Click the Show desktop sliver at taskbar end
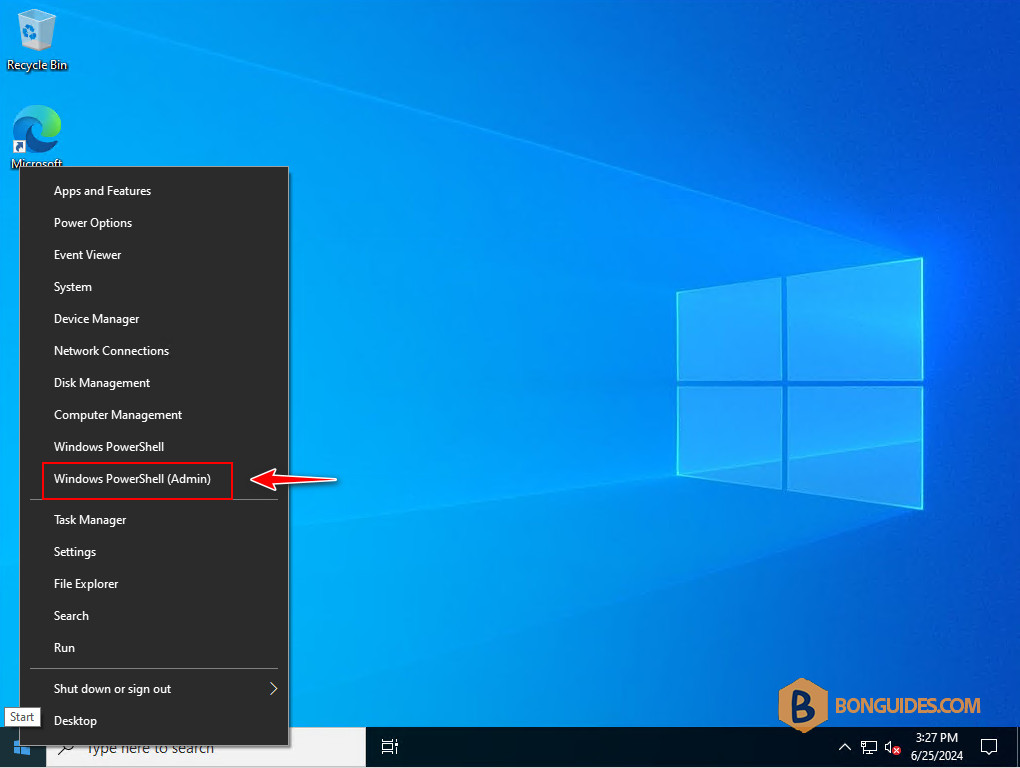The image size is (1020, 768). point(1017,748)
